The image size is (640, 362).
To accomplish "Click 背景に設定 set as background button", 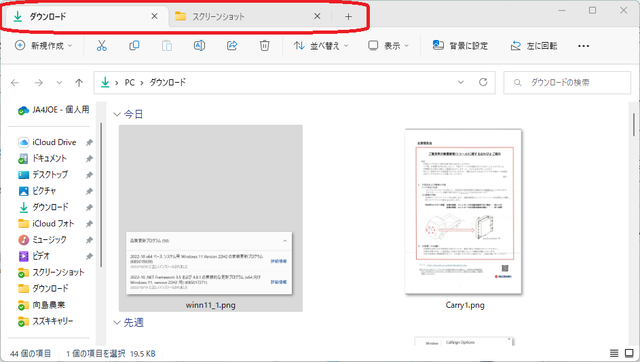I will pos(460,46).
